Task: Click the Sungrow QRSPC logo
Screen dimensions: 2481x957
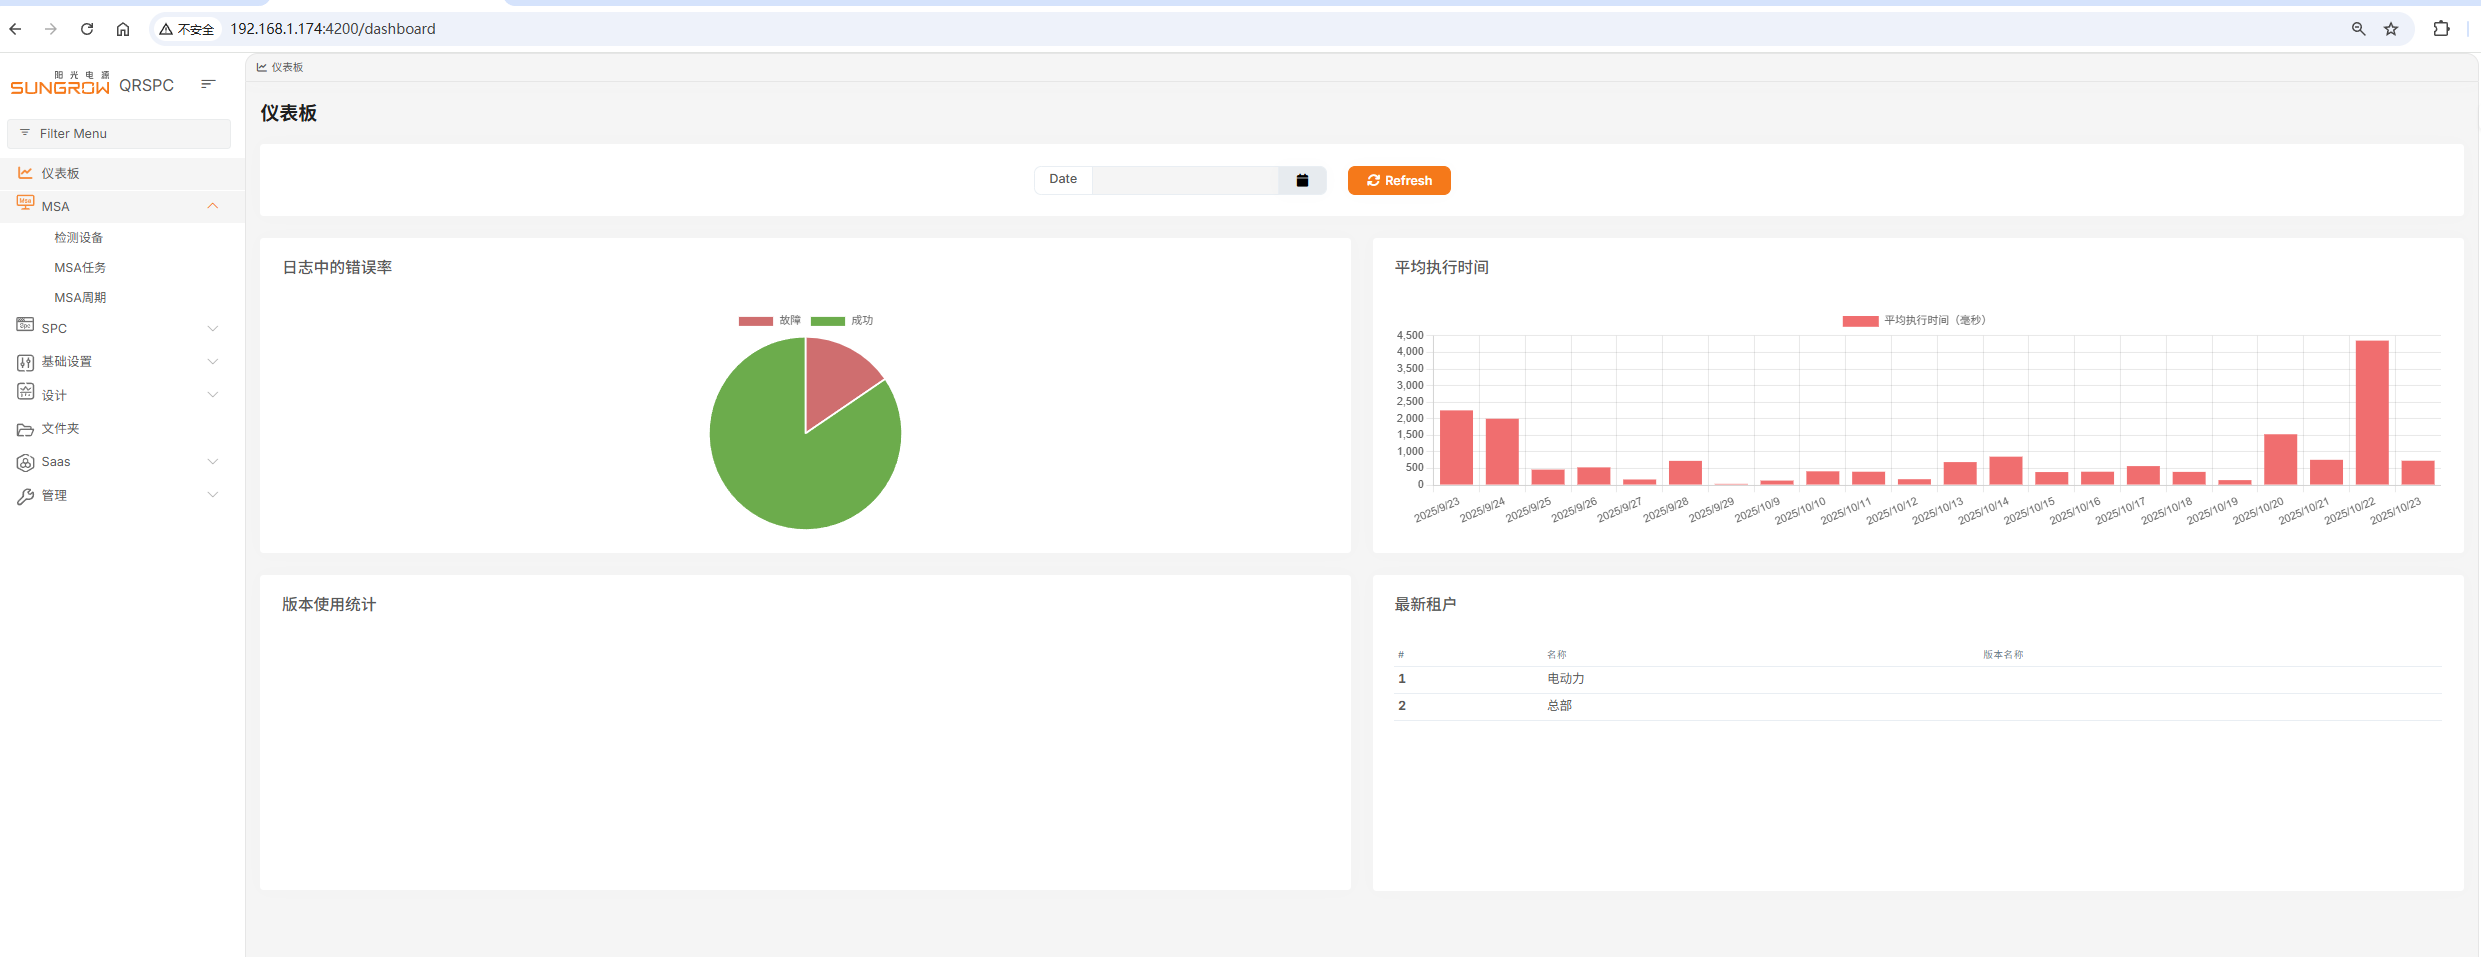Action: 92,84
